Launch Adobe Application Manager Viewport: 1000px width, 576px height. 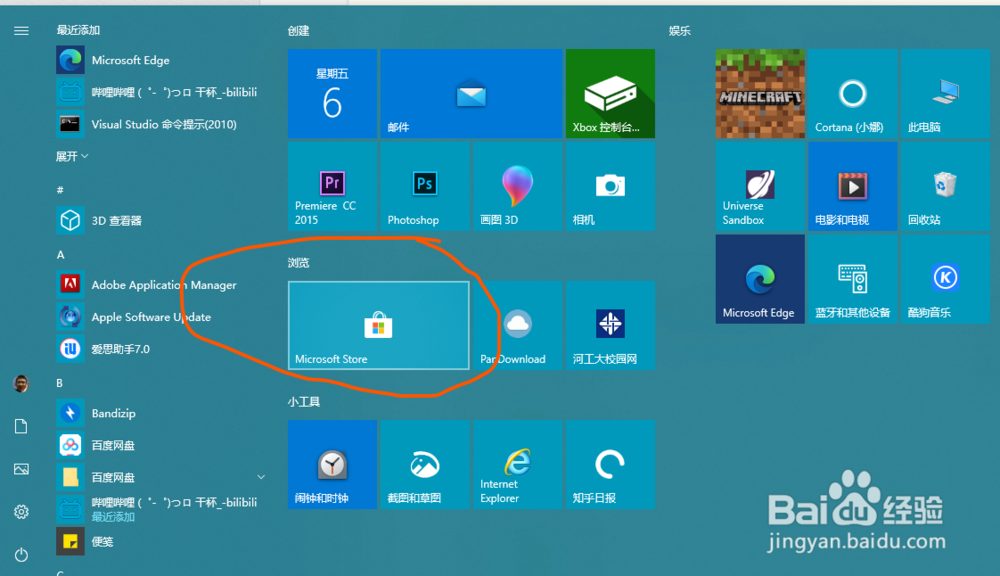pos(161,284)
